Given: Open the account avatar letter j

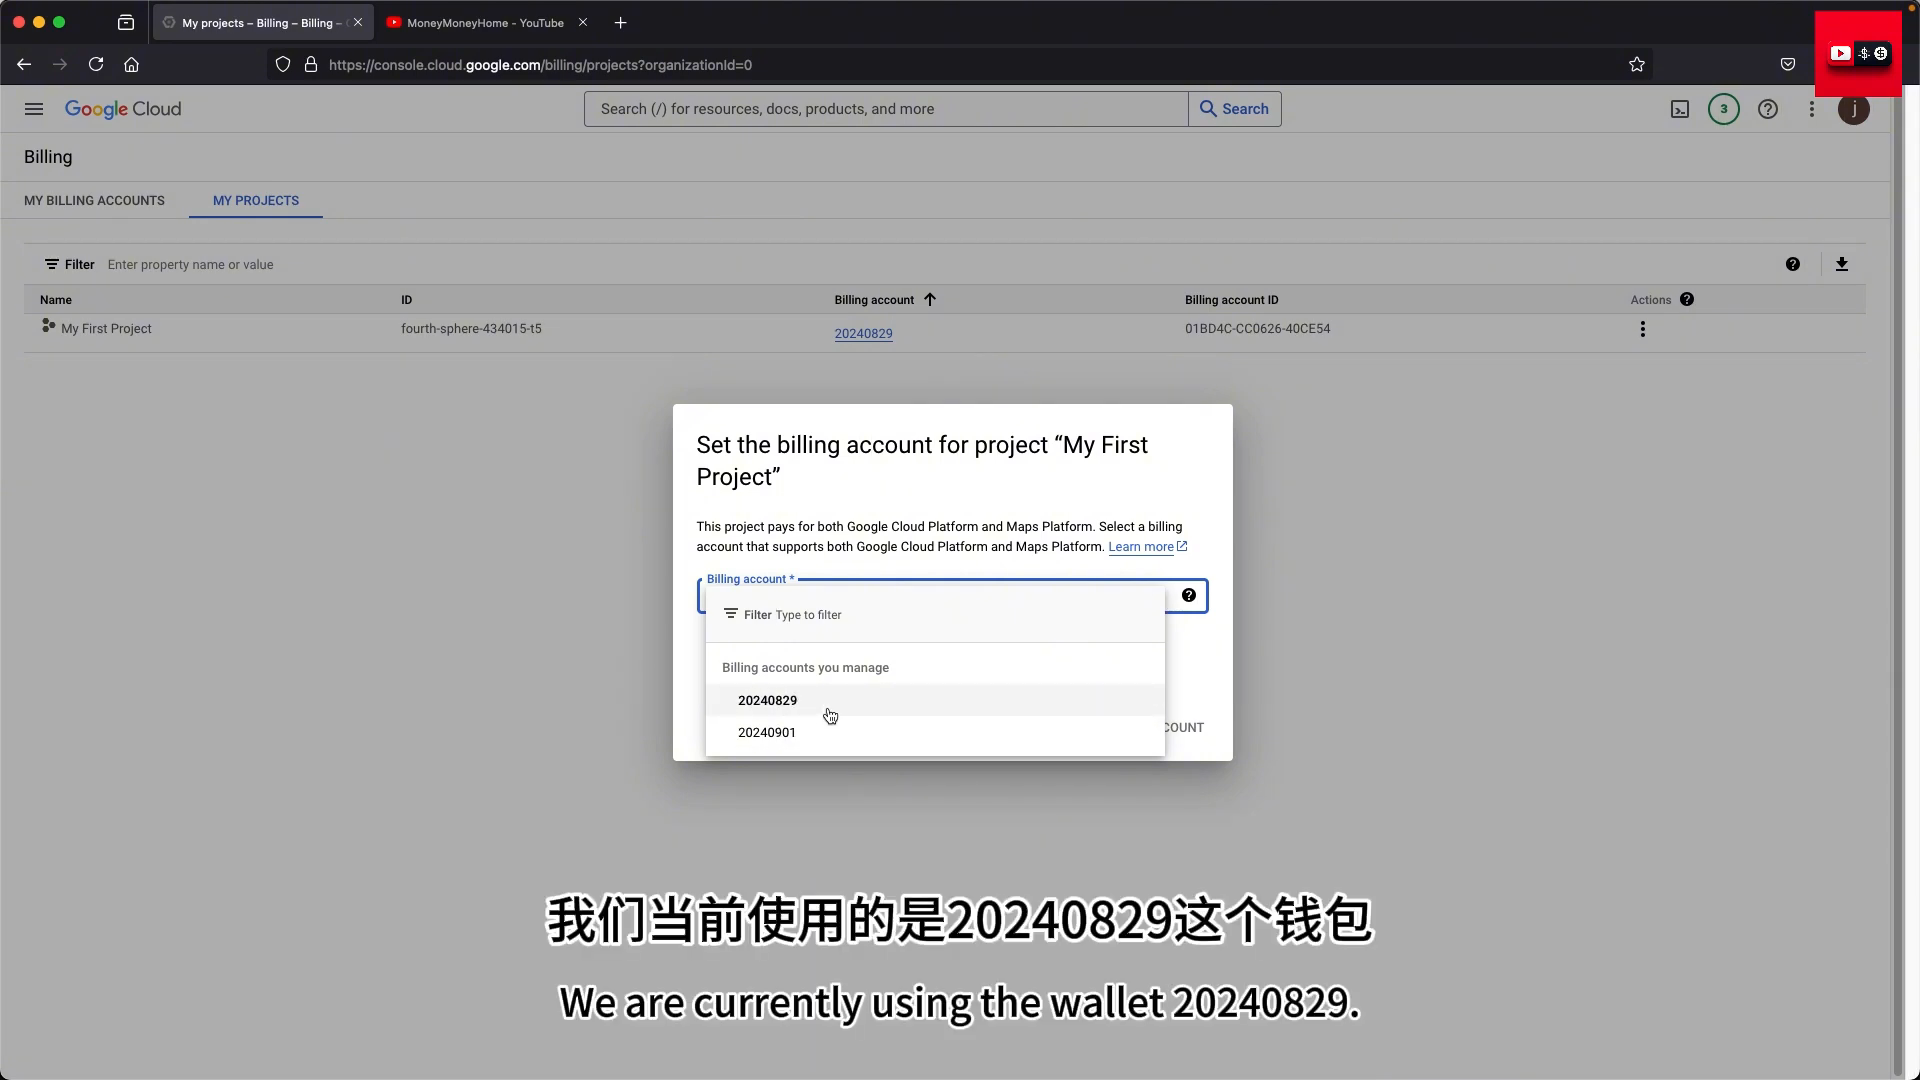Looking at the screenshot, I should click(1854, 109).
